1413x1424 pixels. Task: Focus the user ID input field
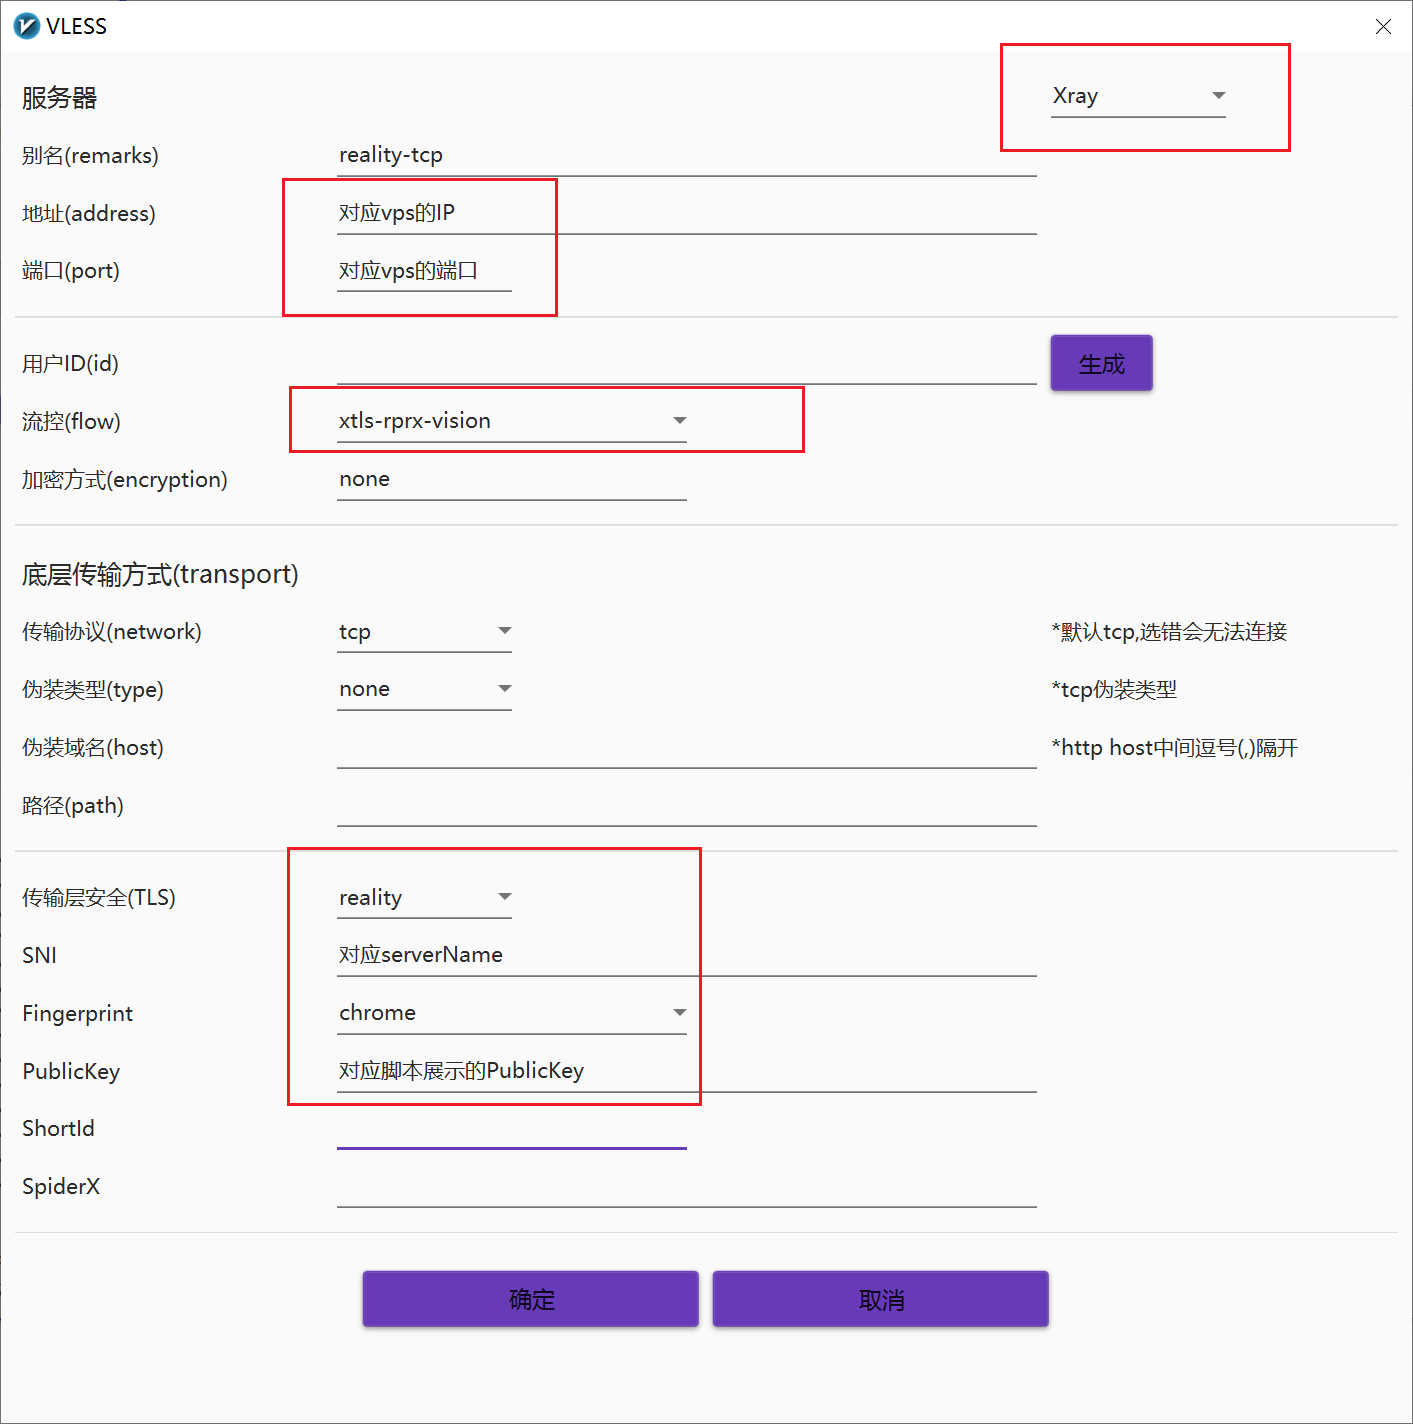point(686,364)
